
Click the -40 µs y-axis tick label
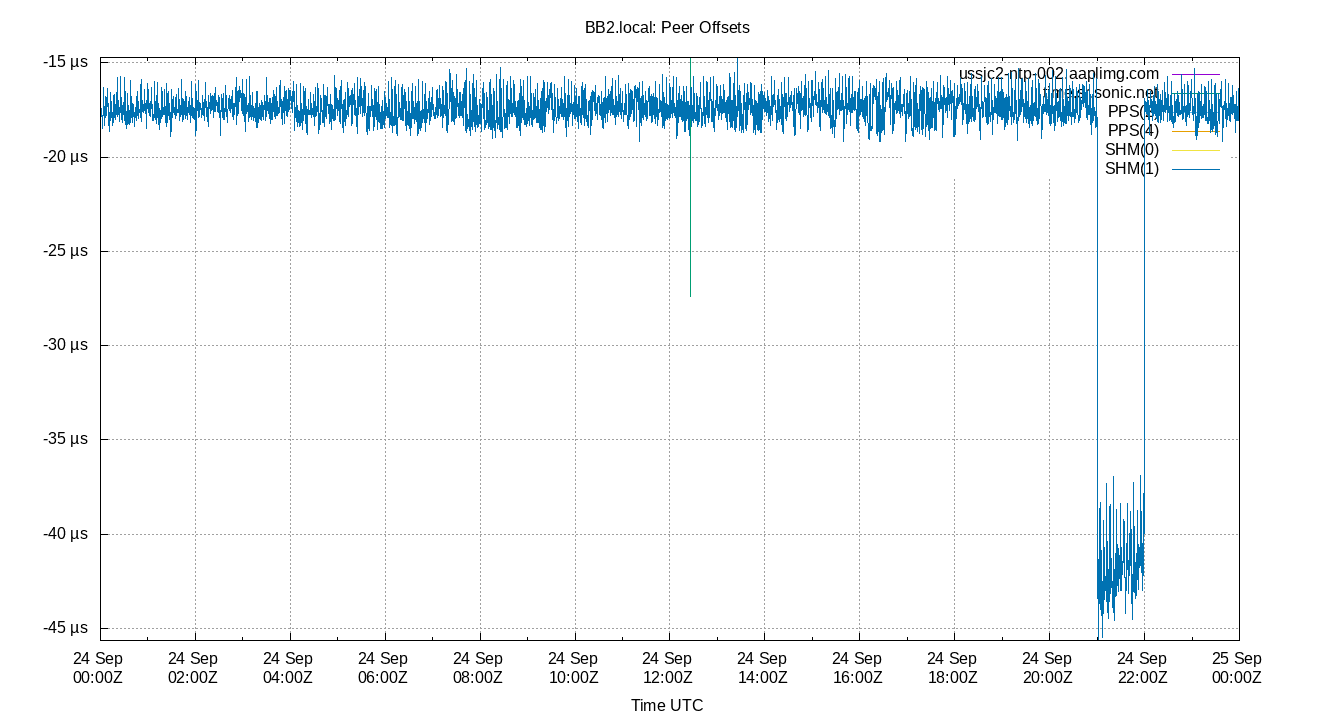click(x=66, y=534)
